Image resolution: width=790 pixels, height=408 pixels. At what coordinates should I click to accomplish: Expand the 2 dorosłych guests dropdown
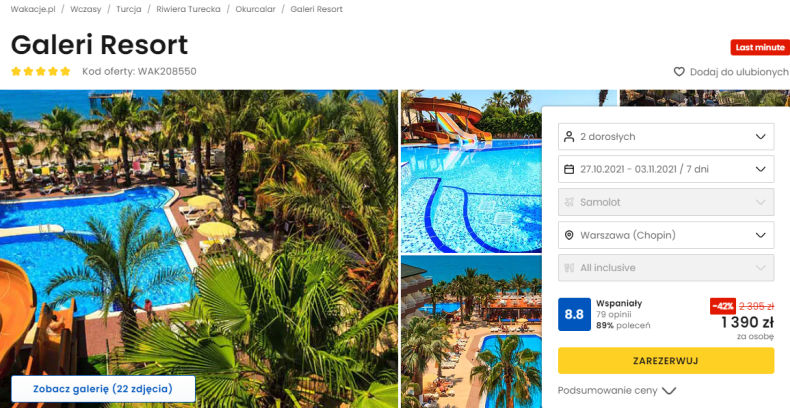[x=666, y=137]
